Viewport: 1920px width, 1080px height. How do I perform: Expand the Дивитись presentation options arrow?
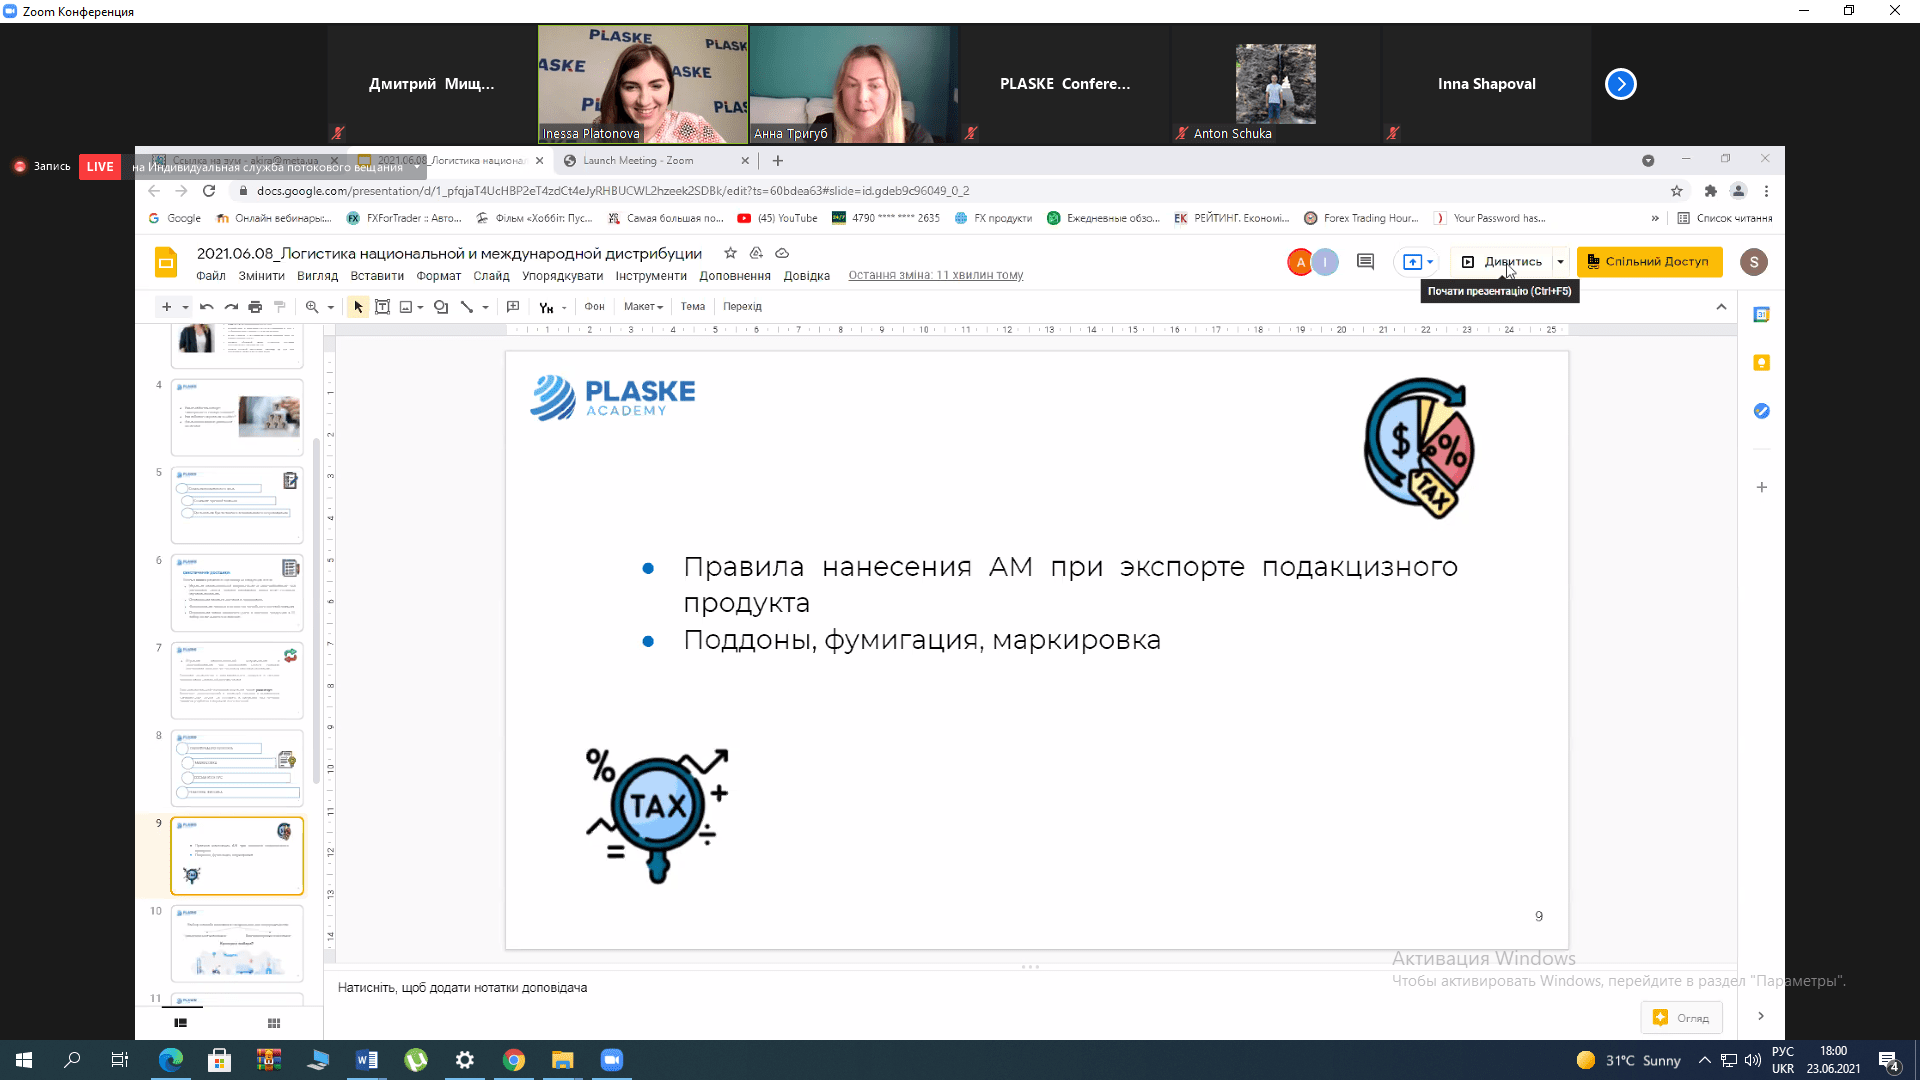(x=1560, y=262)
